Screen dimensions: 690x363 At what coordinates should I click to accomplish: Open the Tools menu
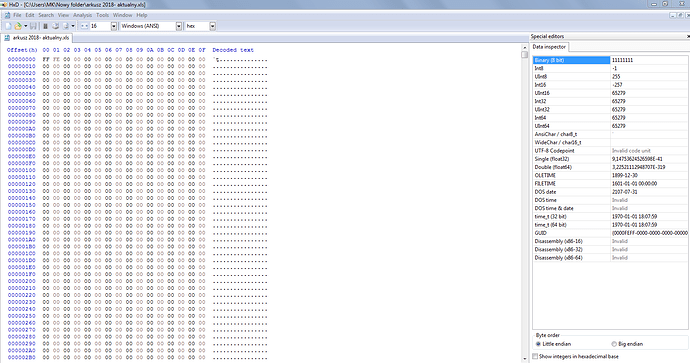click(103, 15)
